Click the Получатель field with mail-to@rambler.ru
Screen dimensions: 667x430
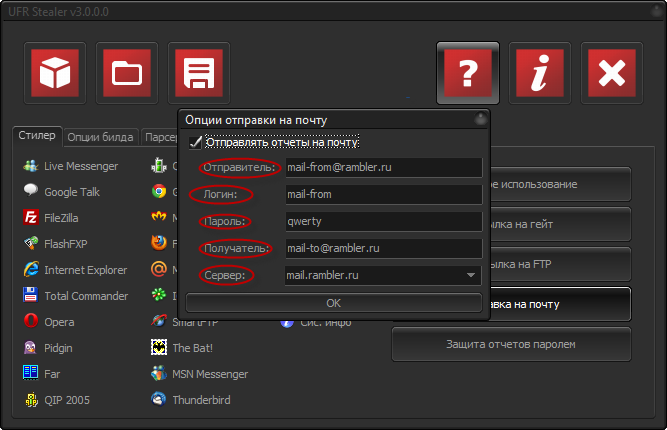point(384,248)
